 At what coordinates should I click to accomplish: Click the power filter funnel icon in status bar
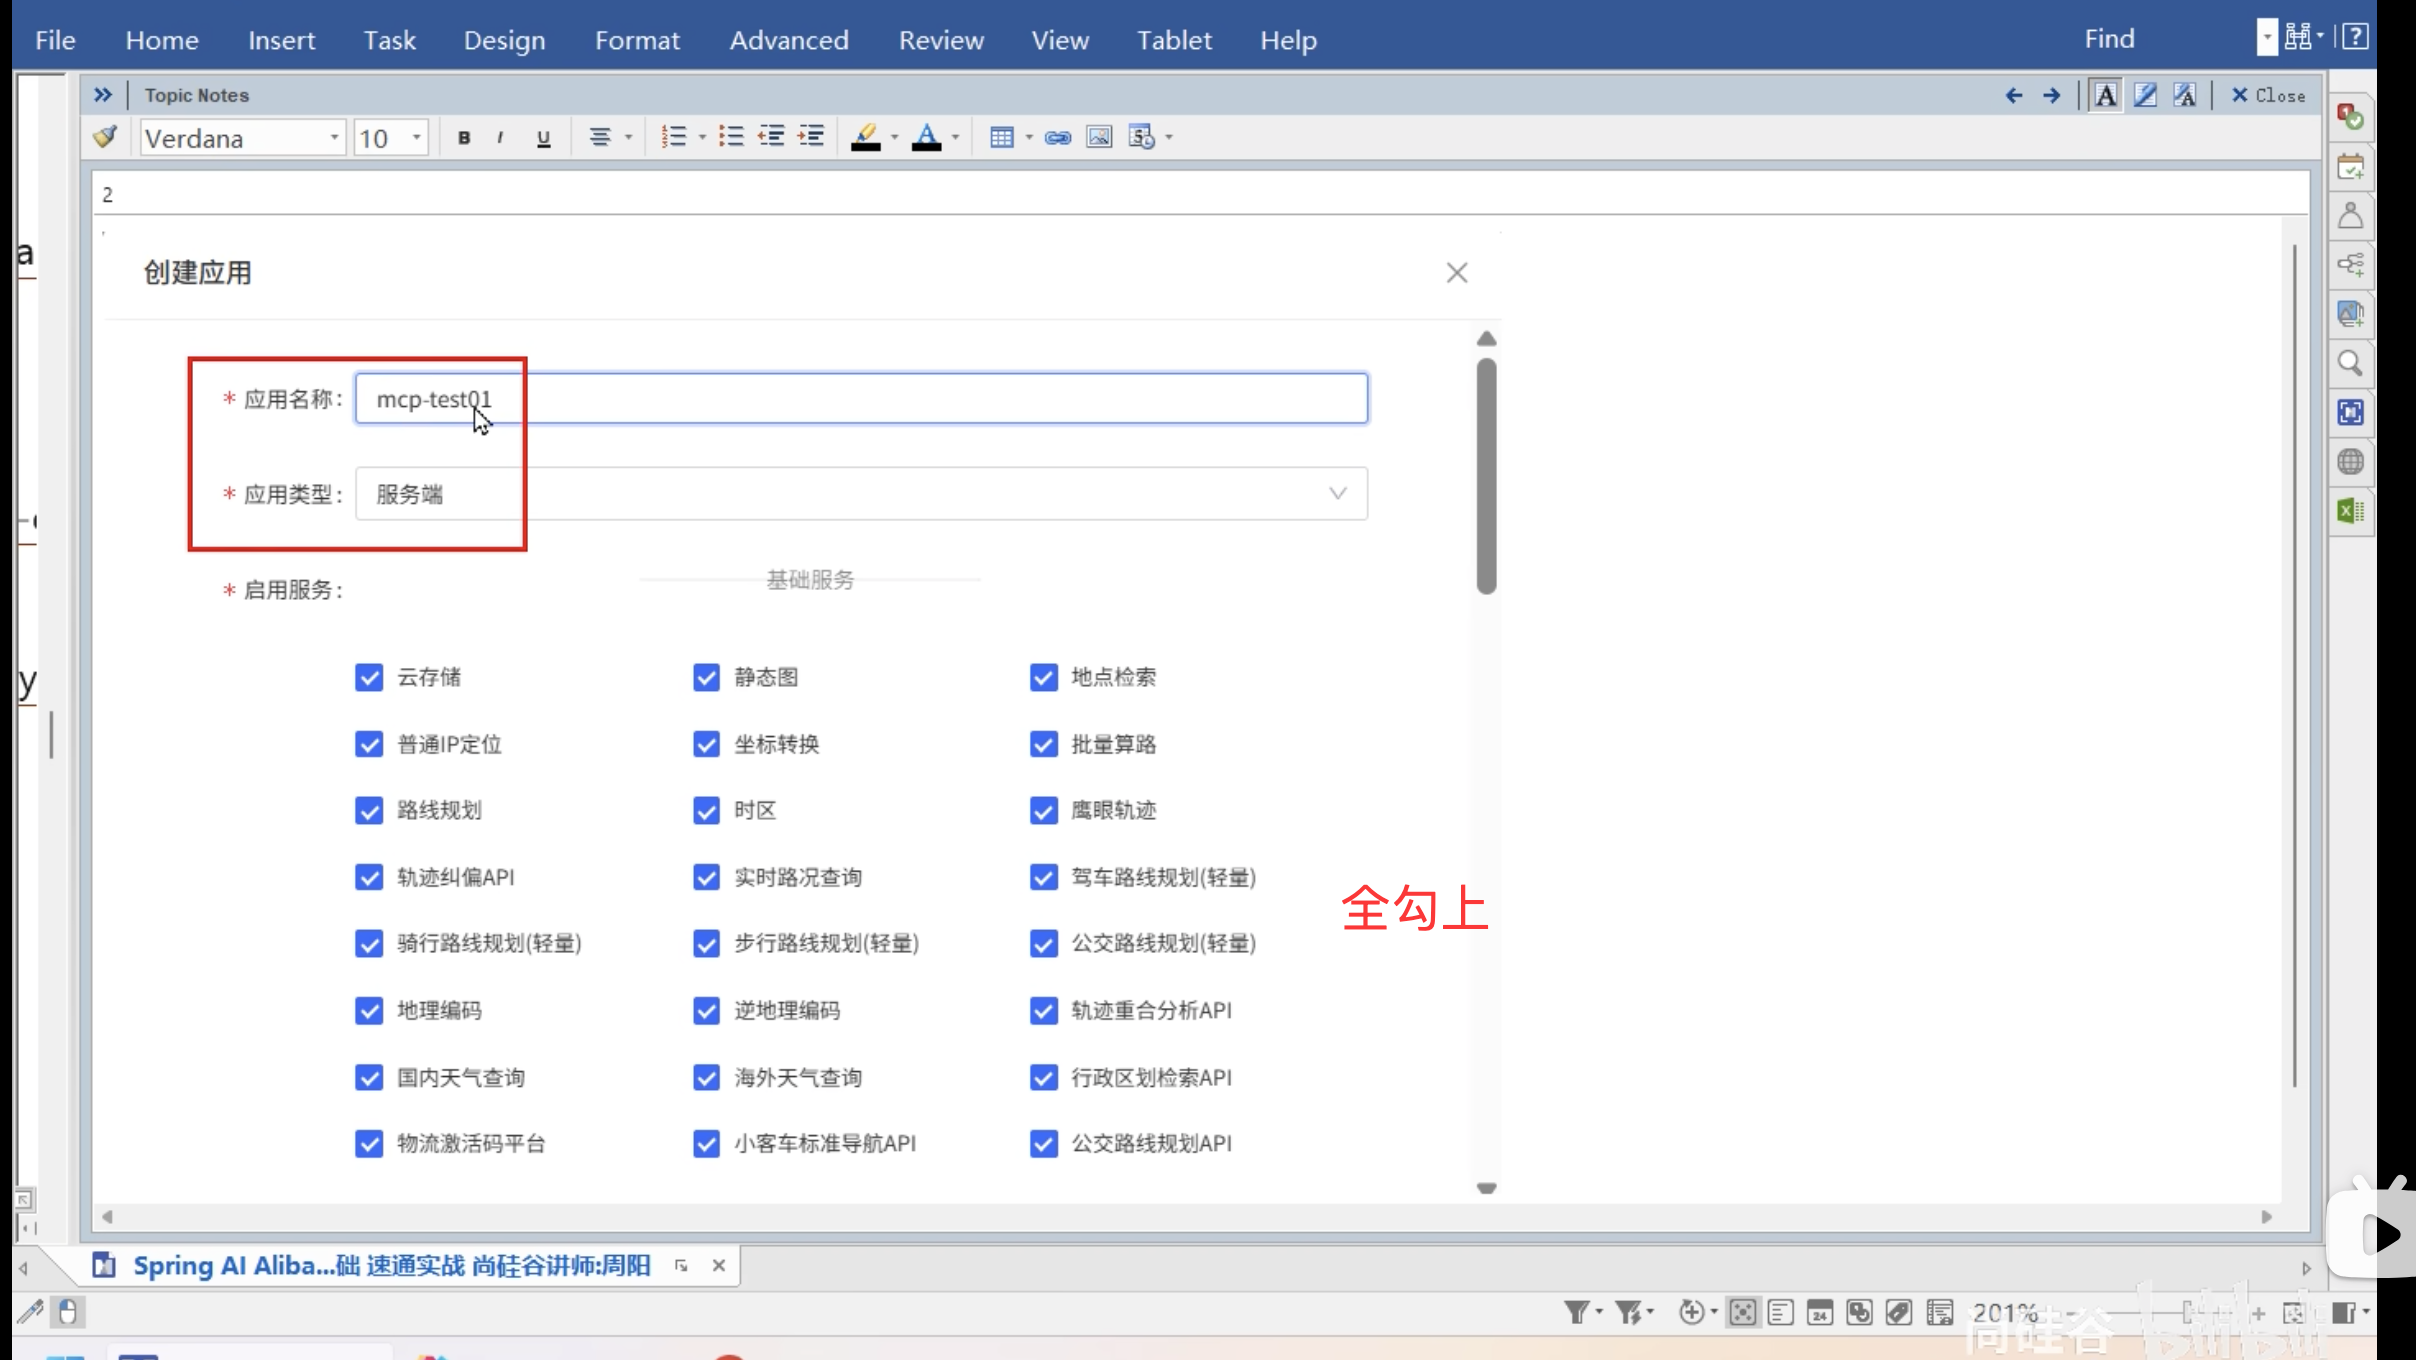click(1629, 1312)
